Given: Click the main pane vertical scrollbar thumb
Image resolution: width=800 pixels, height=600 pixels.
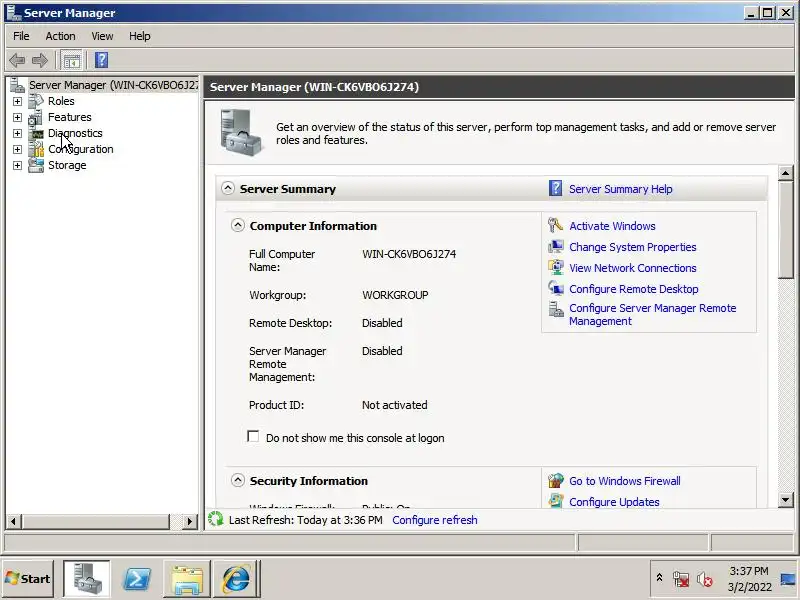Looking at the screenshot, I should (786, 230).
